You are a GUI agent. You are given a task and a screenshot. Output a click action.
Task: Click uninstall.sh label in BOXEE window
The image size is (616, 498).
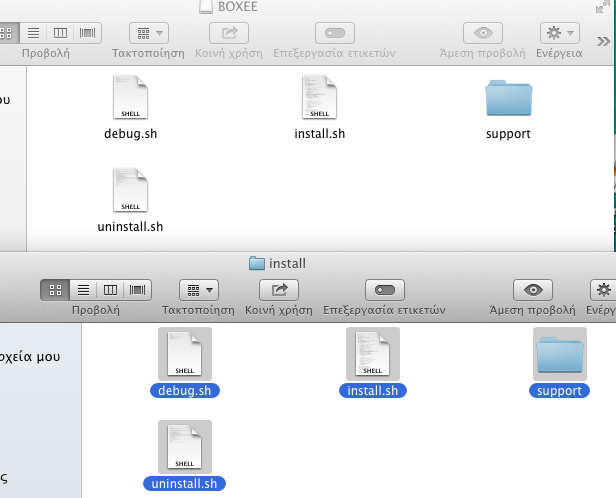pos(130,227)
